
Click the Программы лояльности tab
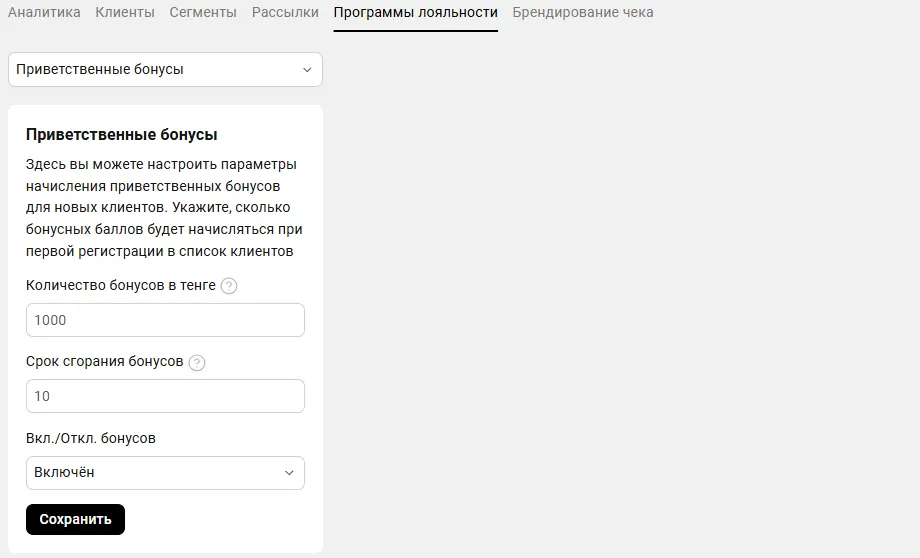[415, 13]
